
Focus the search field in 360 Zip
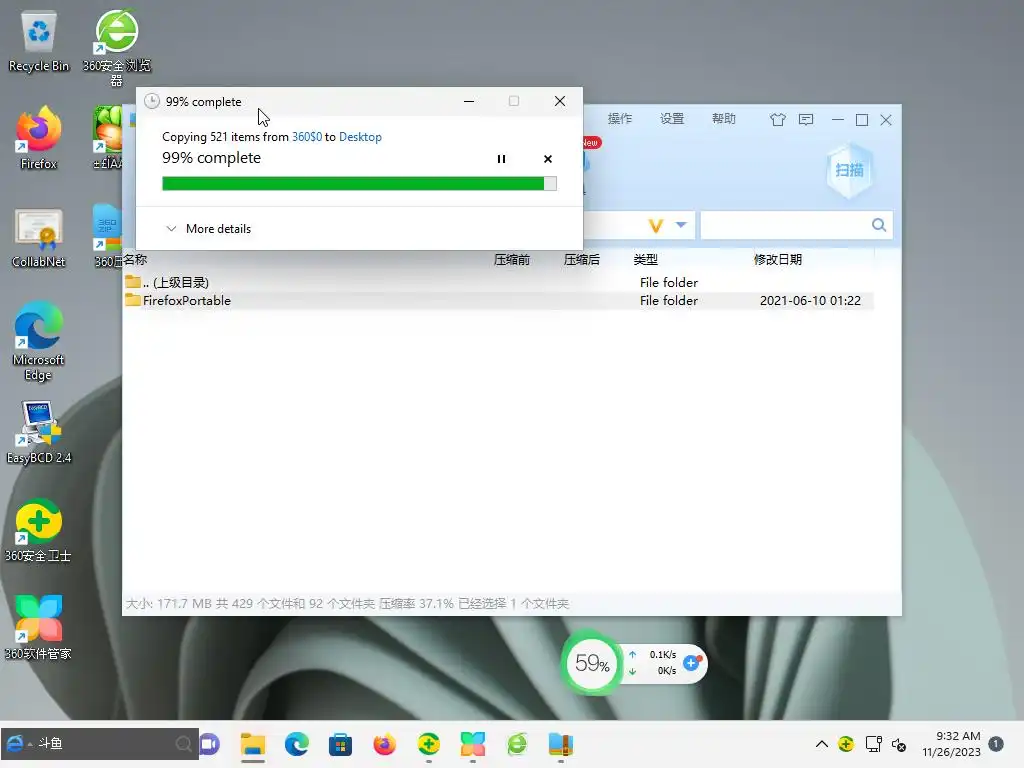(784, 225)
